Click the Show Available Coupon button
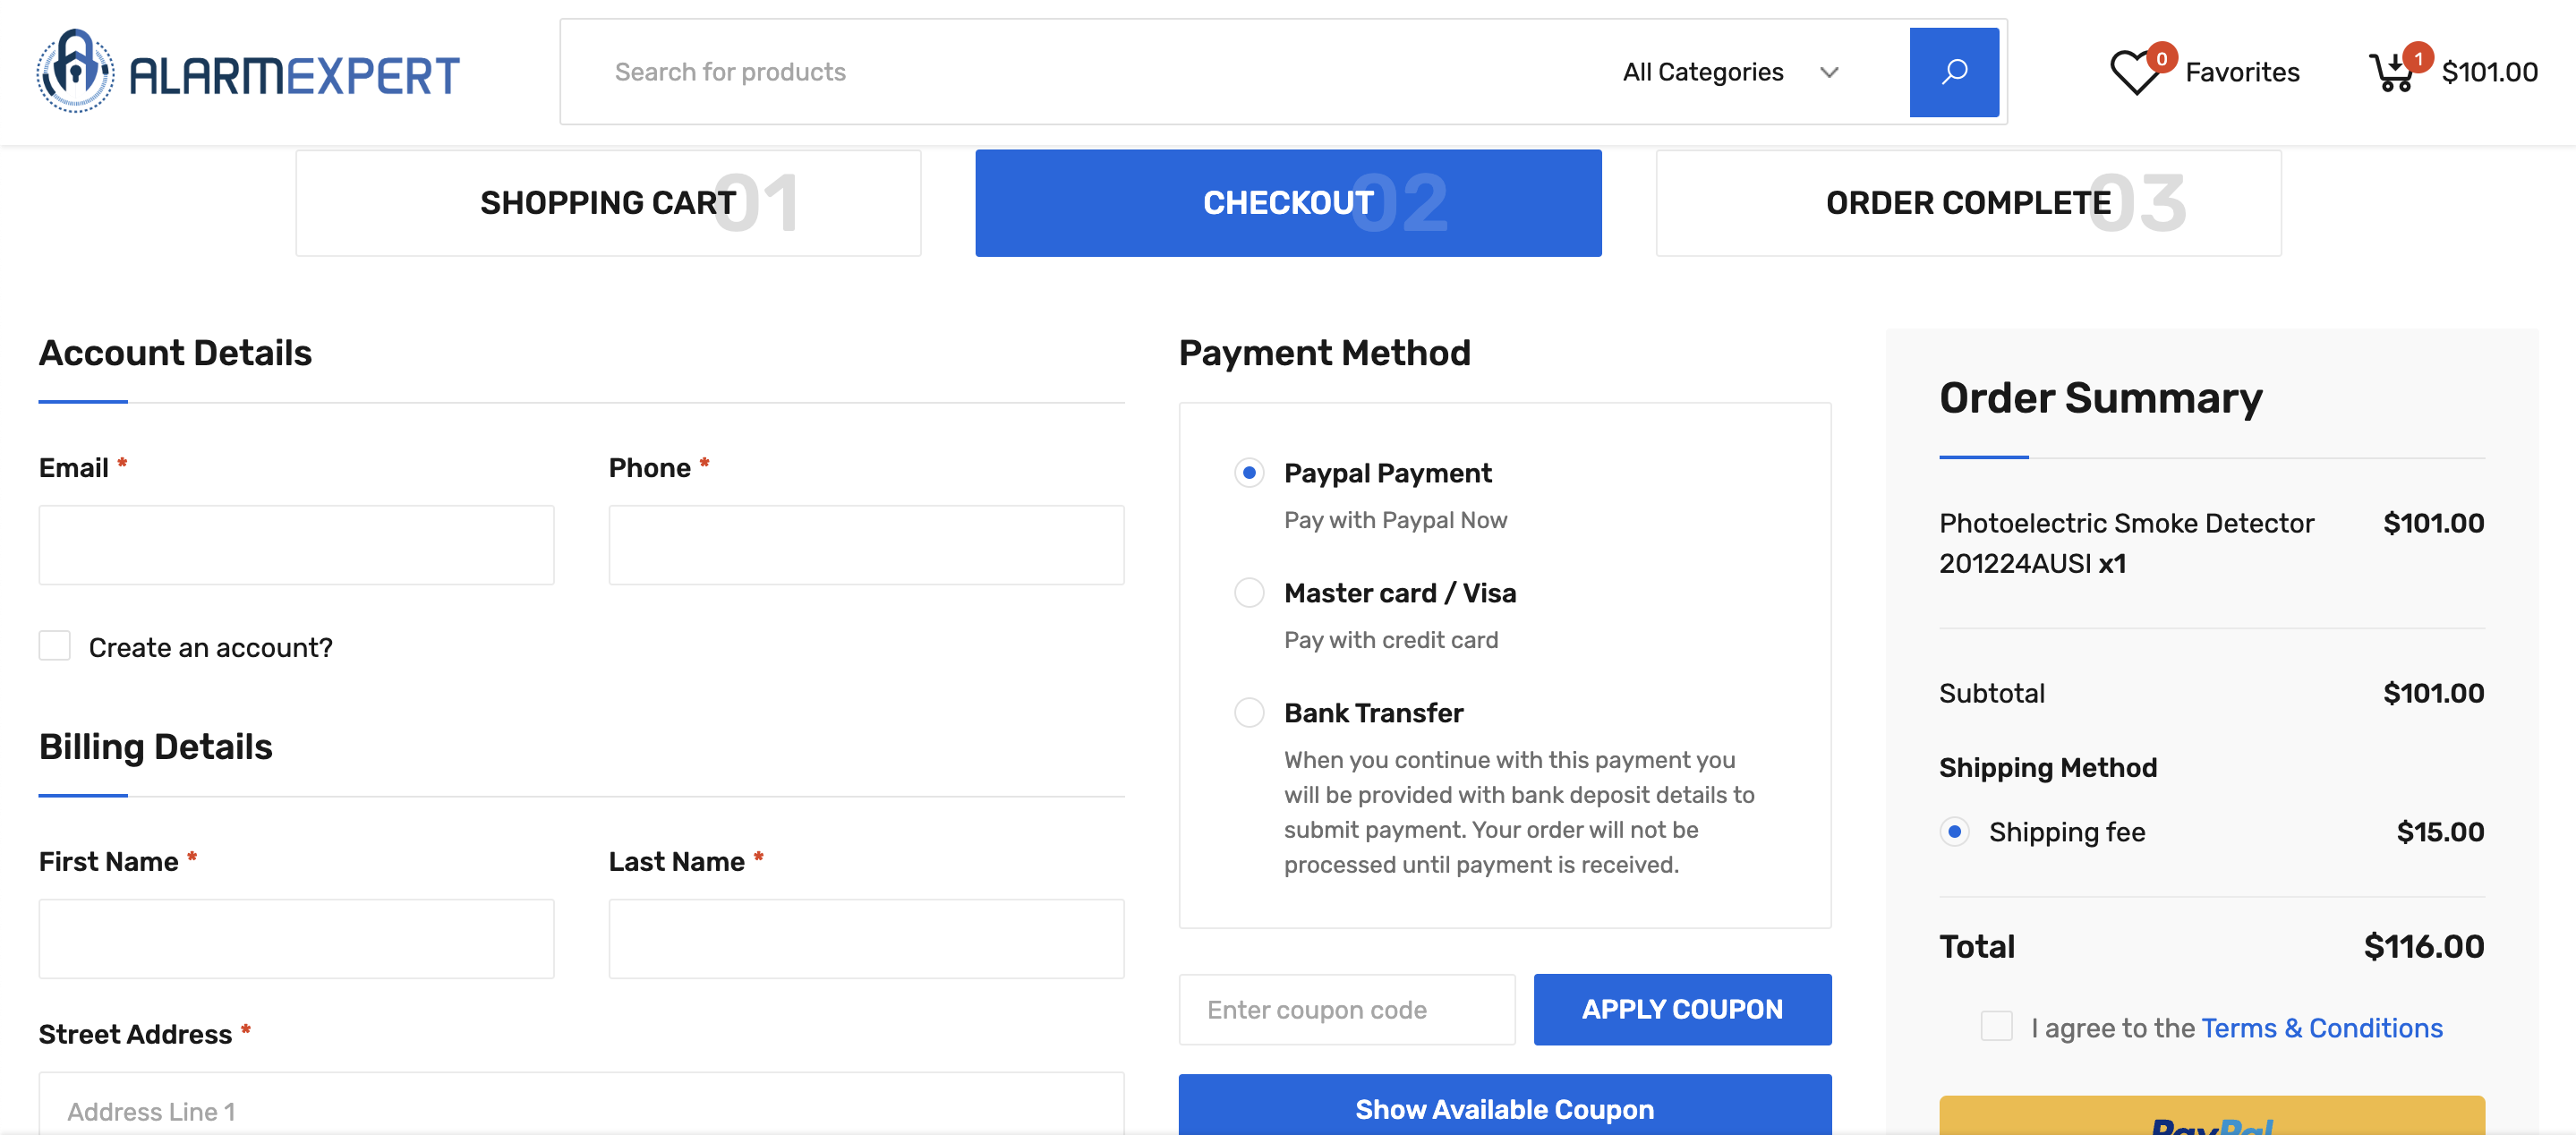This screenshot has height=1135, width=2576. pyautogui.click(x=1504, y=1108)
